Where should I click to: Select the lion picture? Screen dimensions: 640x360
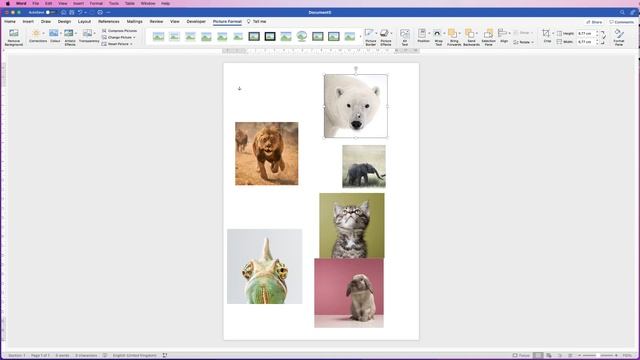pos(267,153)
